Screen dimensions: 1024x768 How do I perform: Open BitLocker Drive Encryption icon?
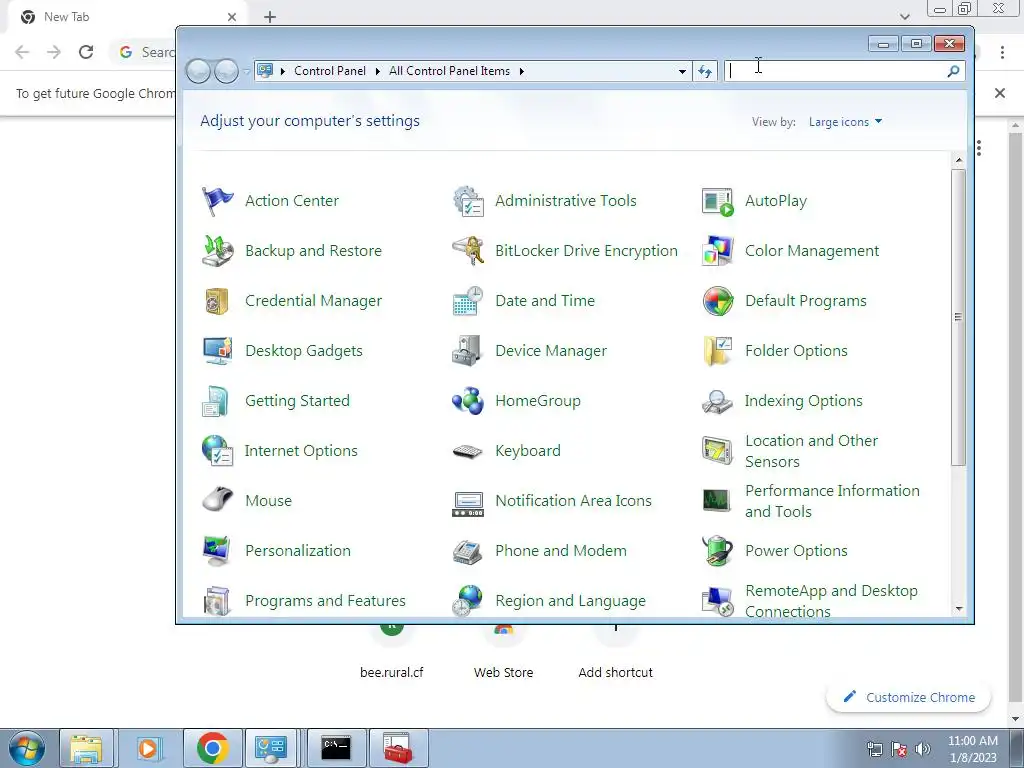[468, 251]
